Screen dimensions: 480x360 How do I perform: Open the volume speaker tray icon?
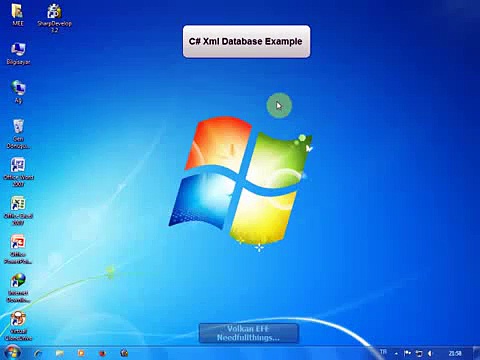tap(430, 353)
